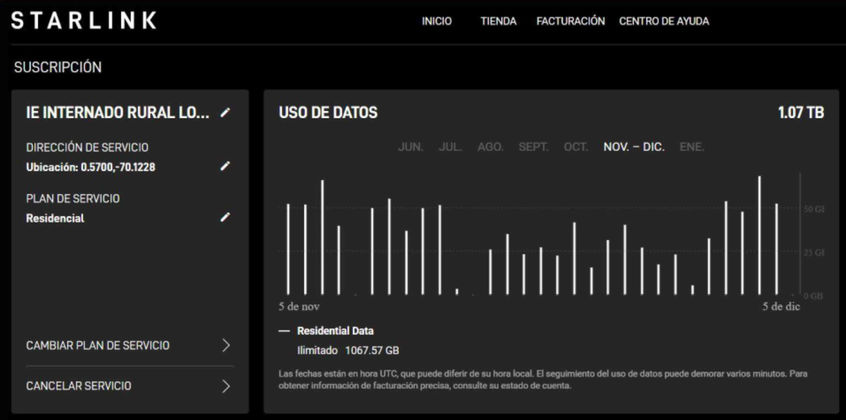Click the 5 de dic axis label

click(x=781, y=307)
